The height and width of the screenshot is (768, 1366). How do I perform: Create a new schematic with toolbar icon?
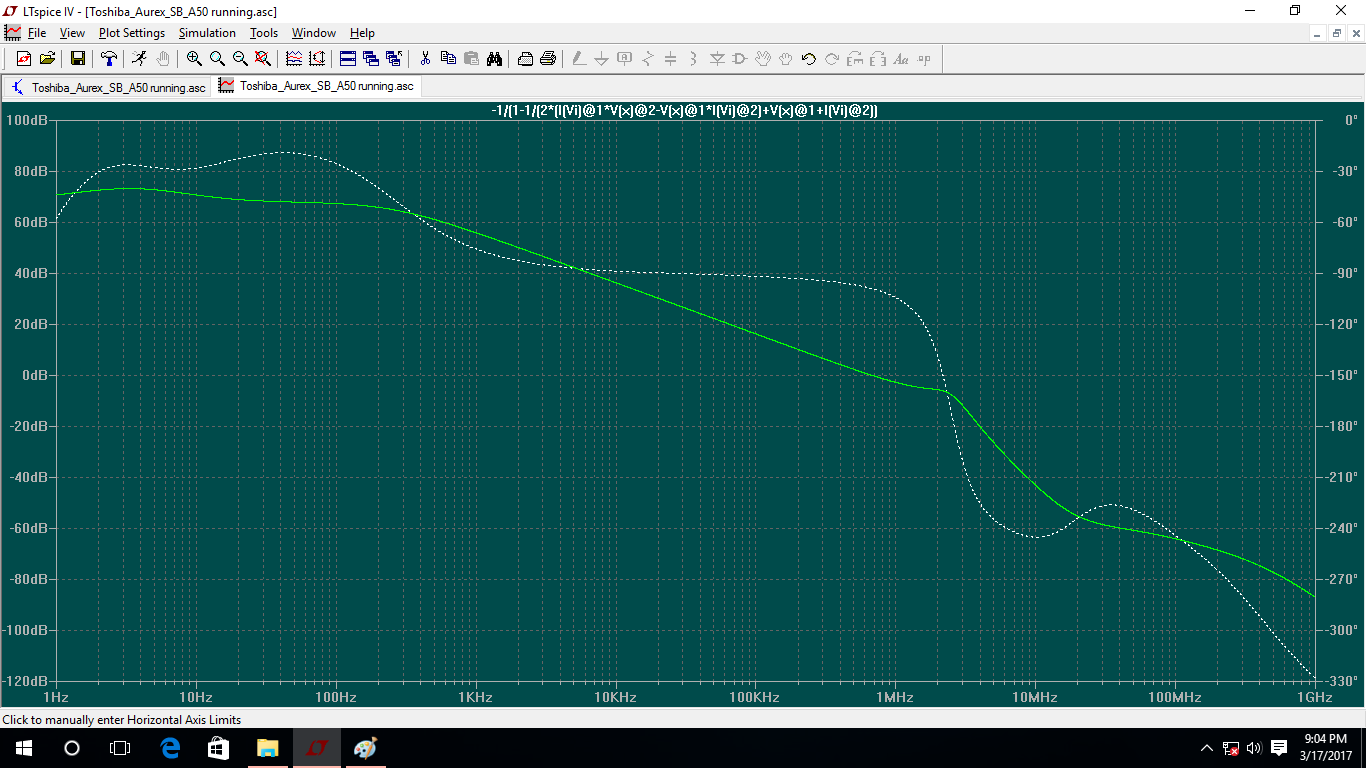24,59
